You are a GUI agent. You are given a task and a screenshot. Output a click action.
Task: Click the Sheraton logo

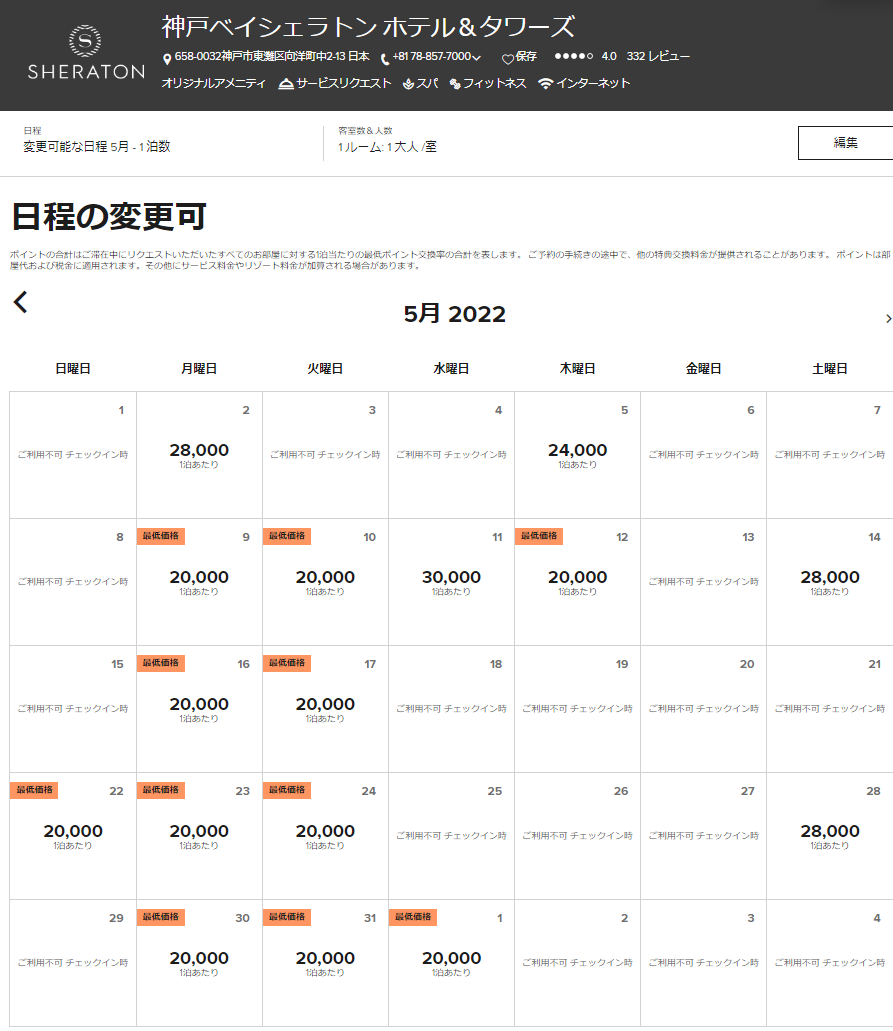pos(86,54)
